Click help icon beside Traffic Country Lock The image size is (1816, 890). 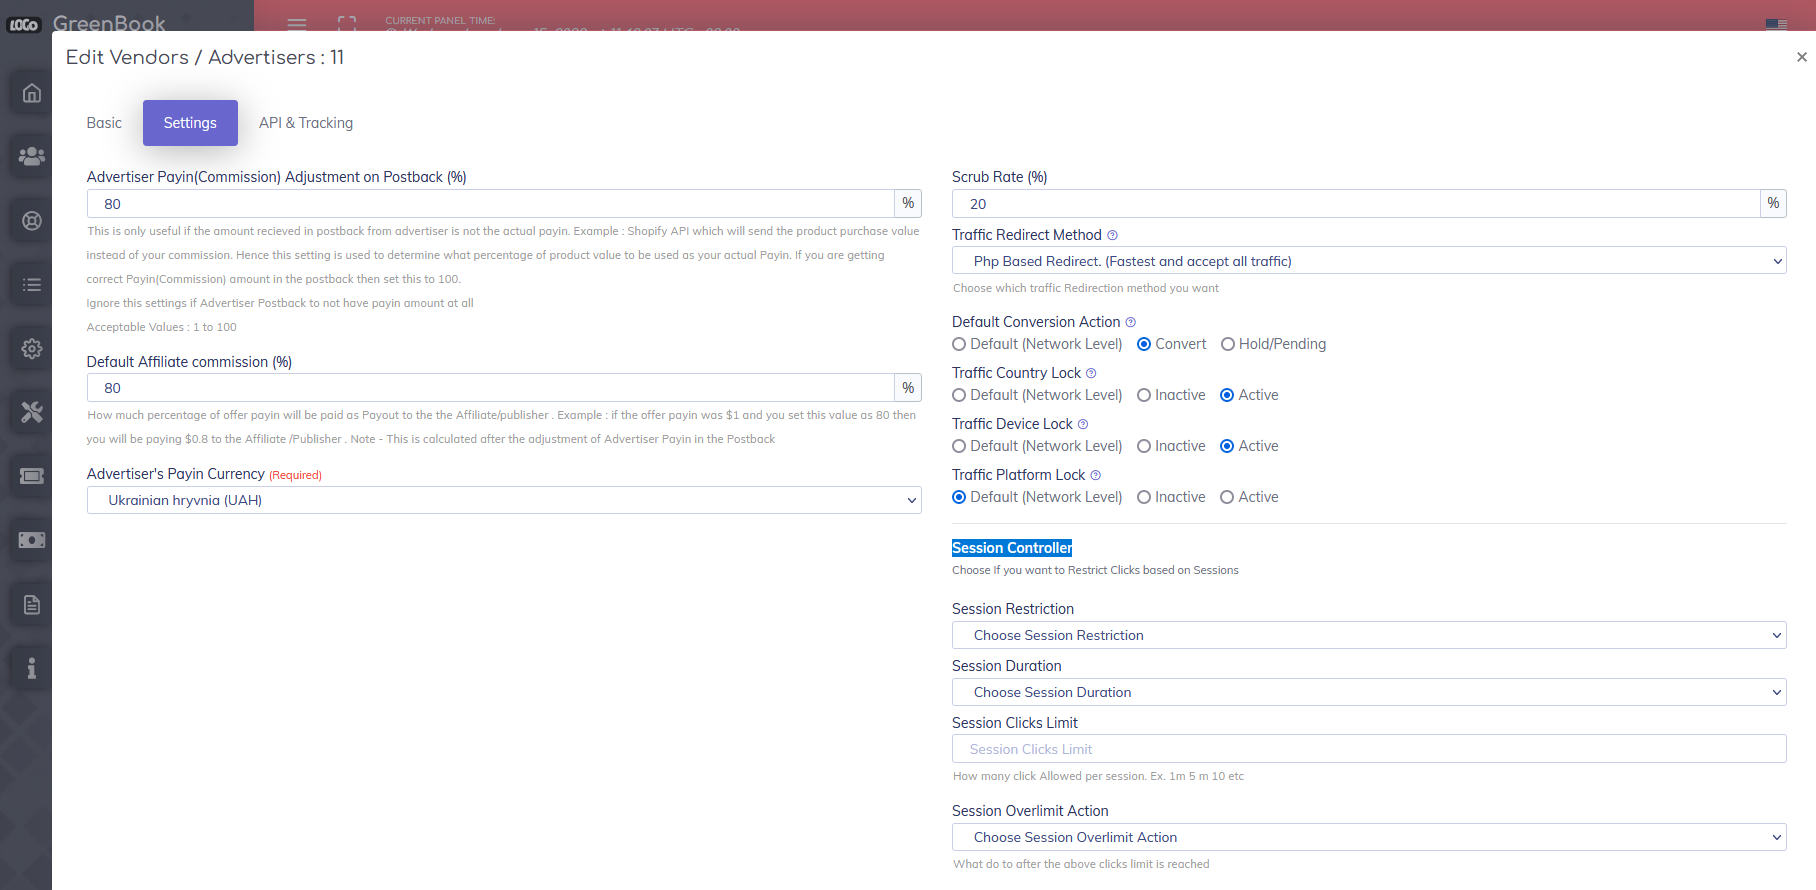[x=1091, y=373]
